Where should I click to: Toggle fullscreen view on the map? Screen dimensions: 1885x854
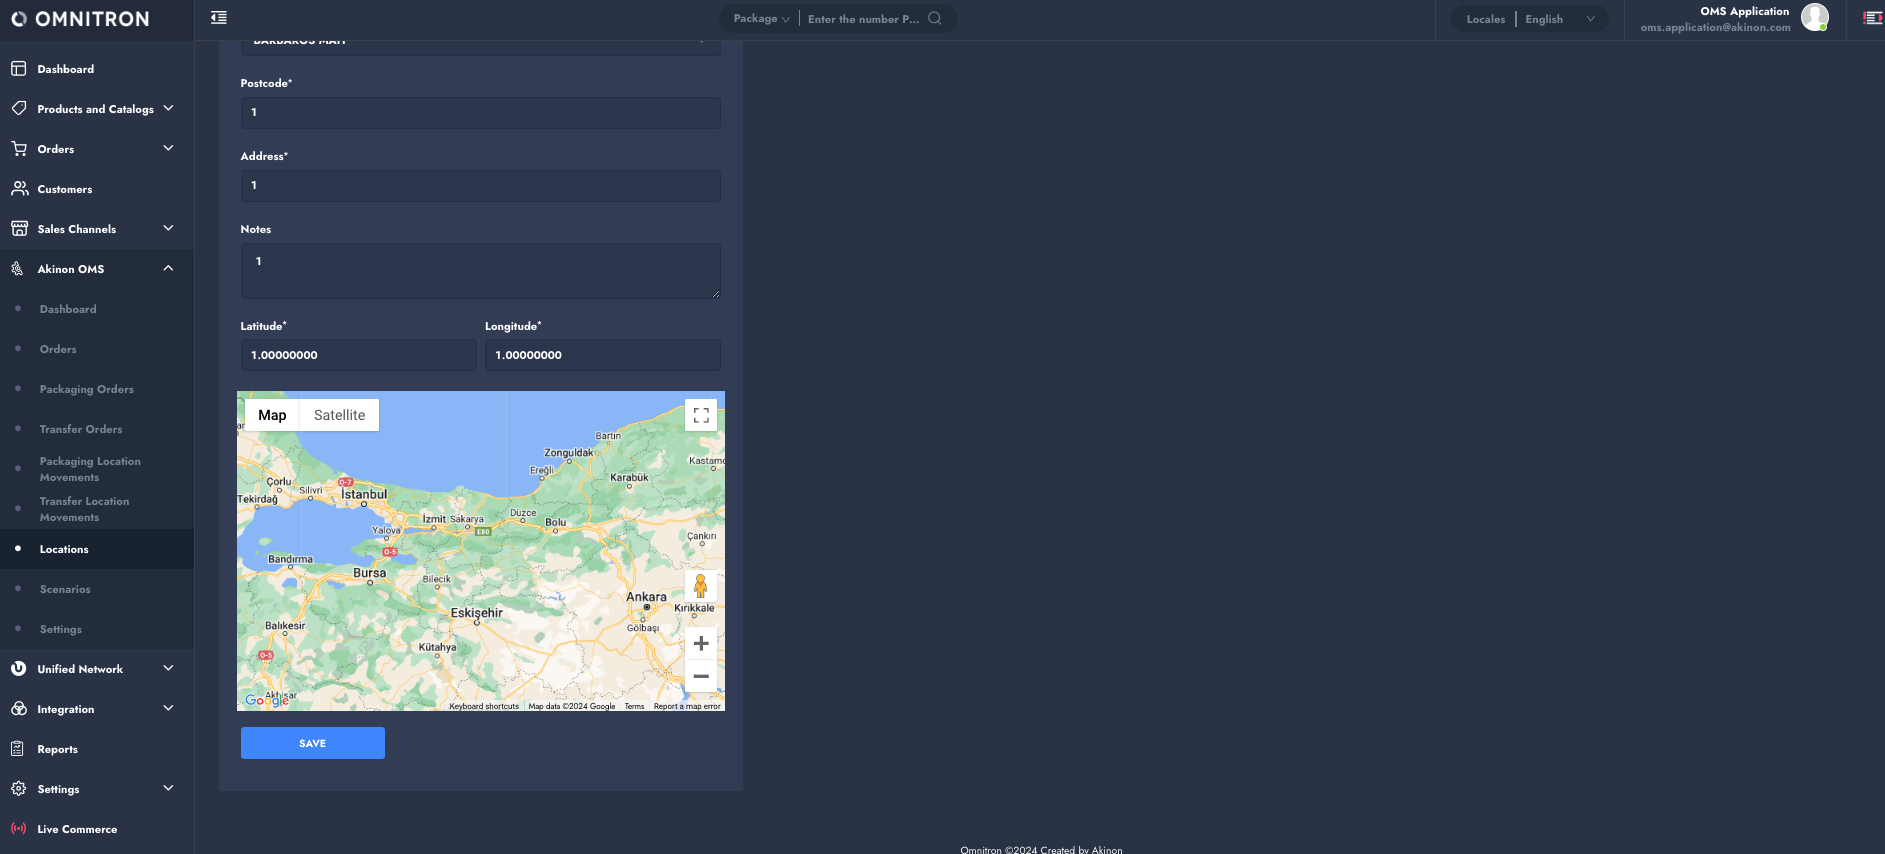pos(701,415)
